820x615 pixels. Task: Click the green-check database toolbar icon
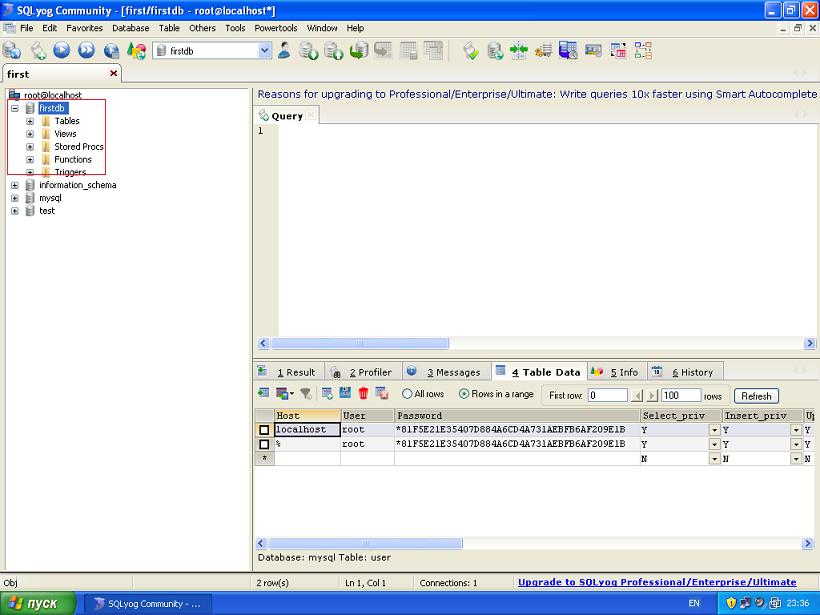click(x=470, y=51)
